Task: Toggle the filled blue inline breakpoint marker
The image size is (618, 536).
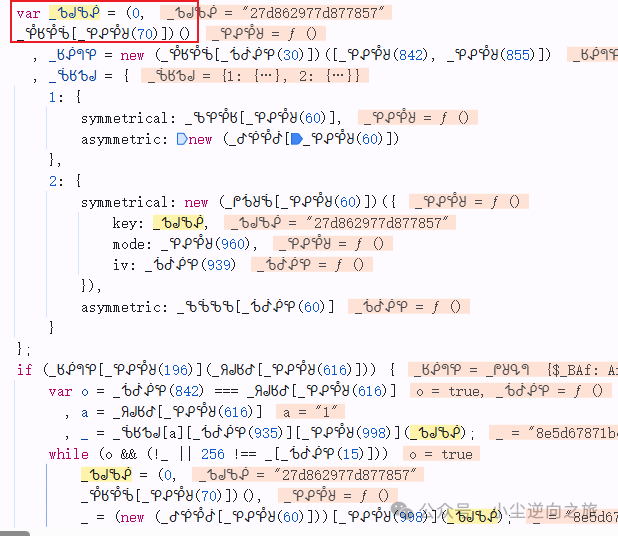Action: (x=296, y=139)
